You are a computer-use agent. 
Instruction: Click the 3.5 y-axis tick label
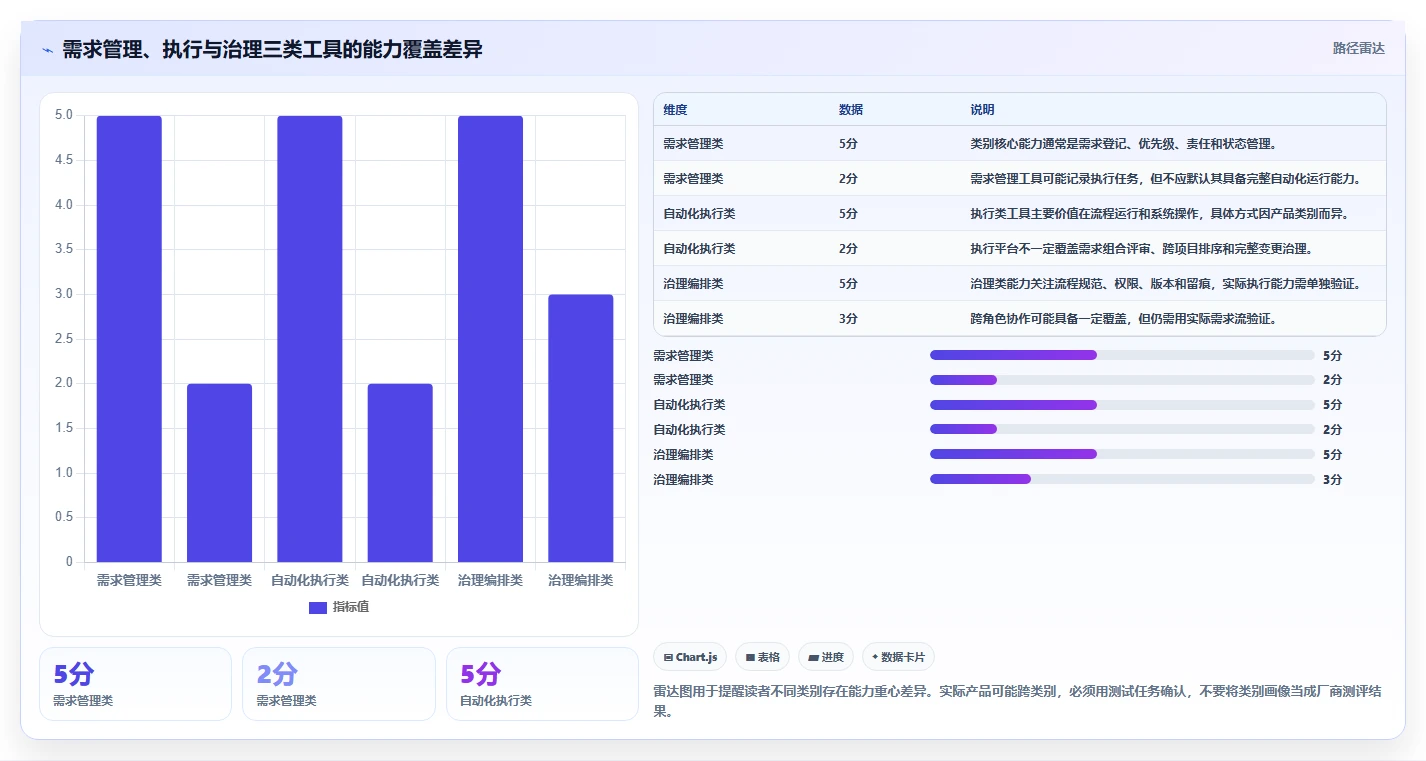click(x=64, y=250)
